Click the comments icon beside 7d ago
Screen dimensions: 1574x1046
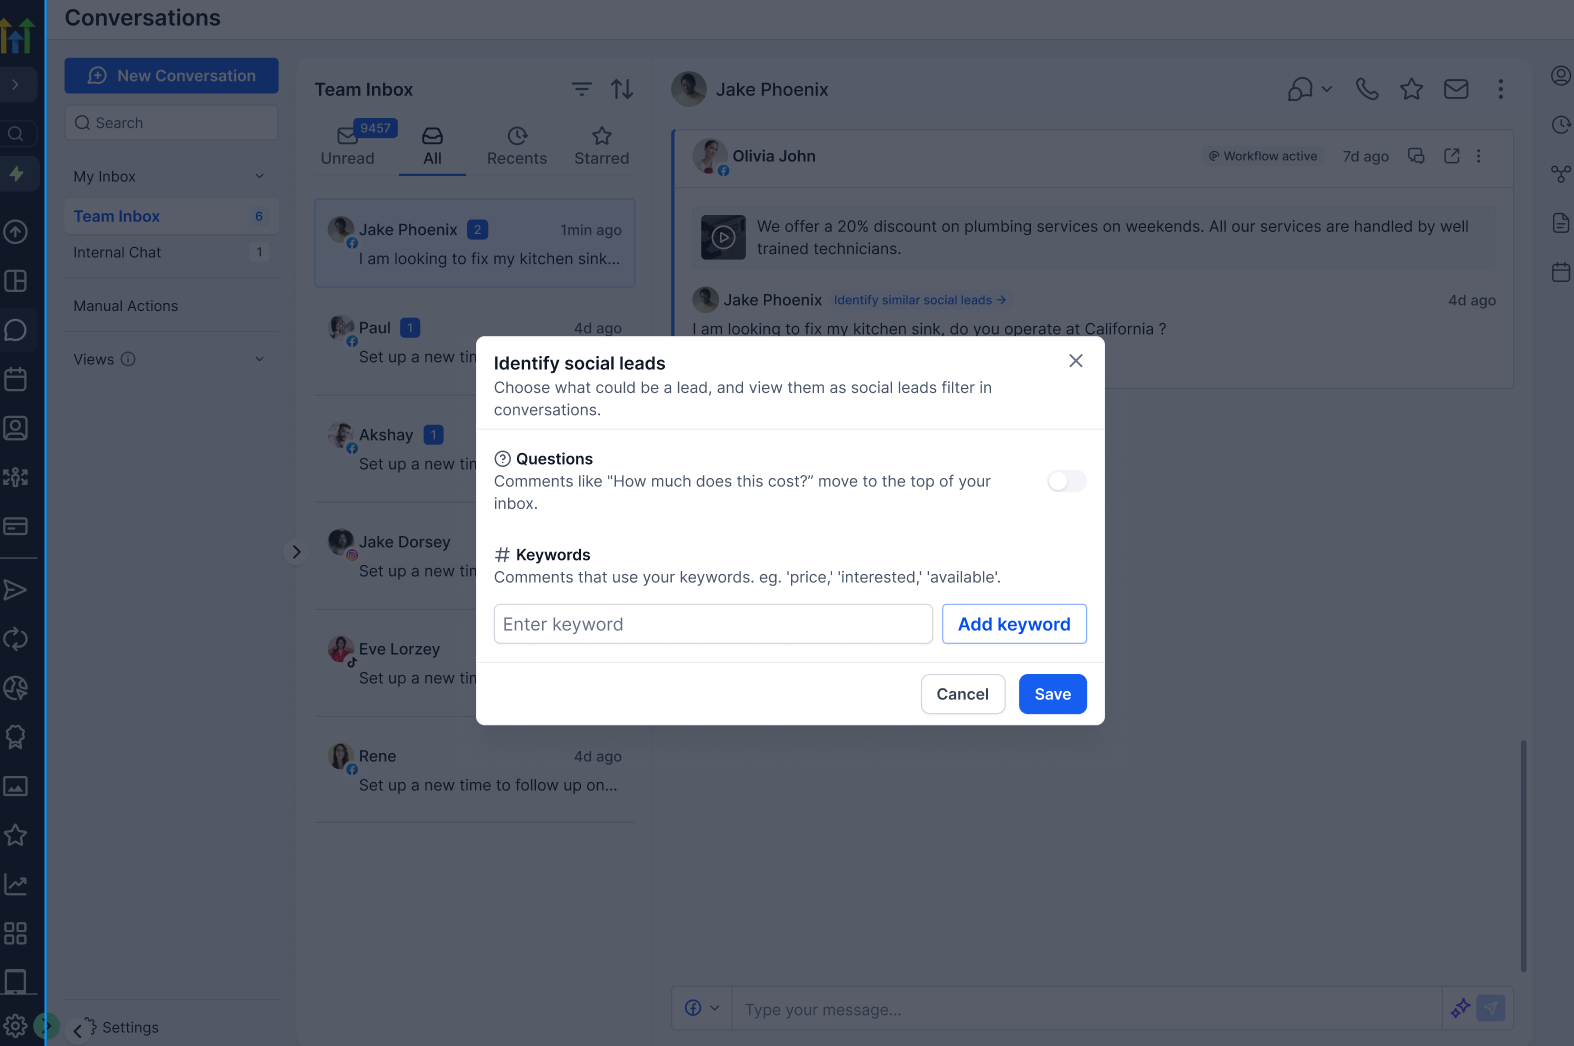[1415, 156]
